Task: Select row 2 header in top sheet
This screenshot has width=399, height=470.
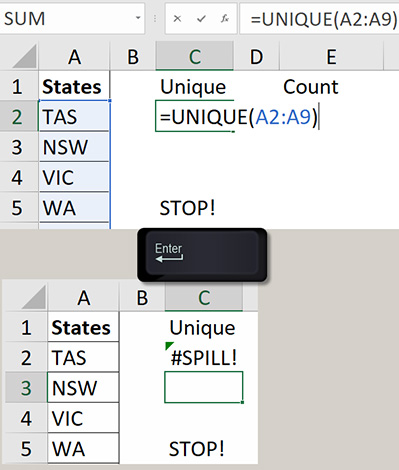Action: tap(18, 117)
